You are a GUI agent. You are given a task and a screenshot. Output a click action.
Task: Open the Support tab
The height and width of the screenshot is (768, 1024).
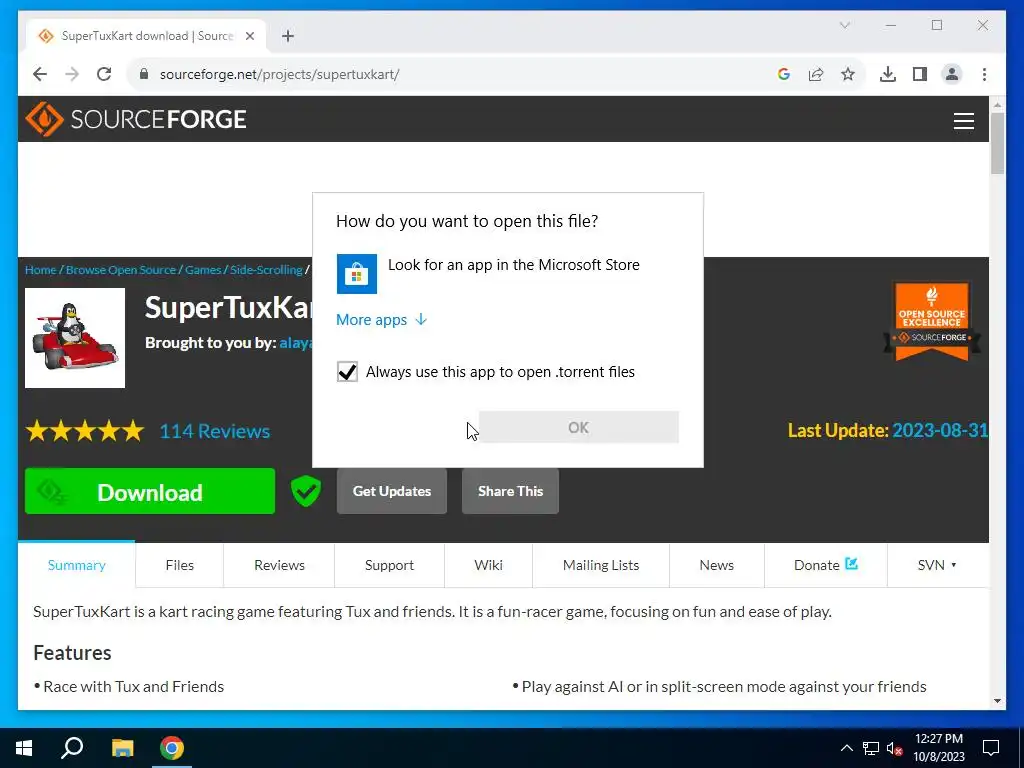point(389,565)
